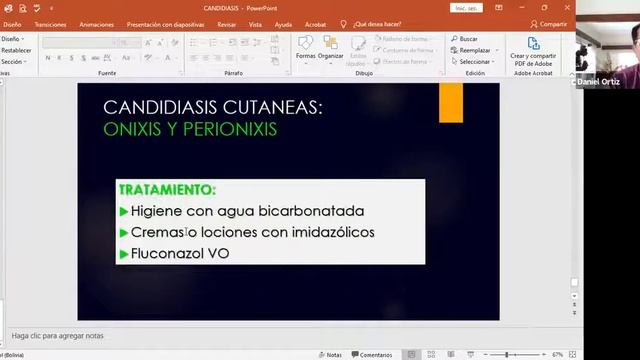Open the ribbon display options icon
The width and height of the screenshot is (640, 360).
(x=499, y=8)
